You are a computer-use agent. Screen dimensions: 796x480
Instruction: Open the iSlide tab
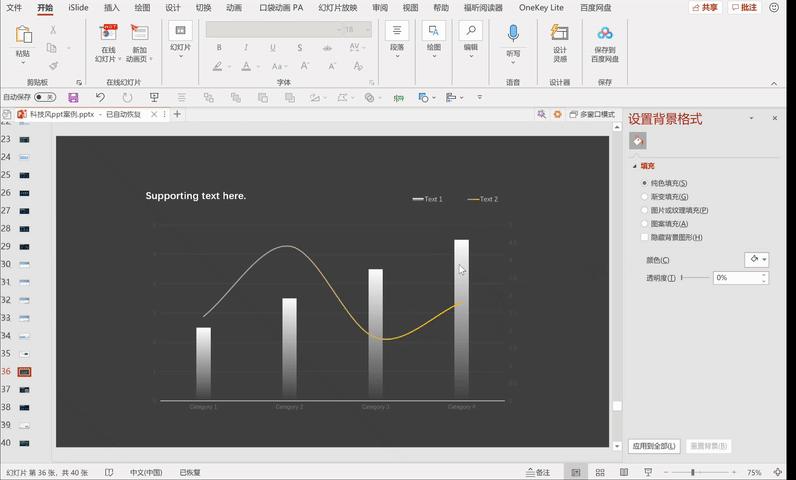[x=78, y=8]
